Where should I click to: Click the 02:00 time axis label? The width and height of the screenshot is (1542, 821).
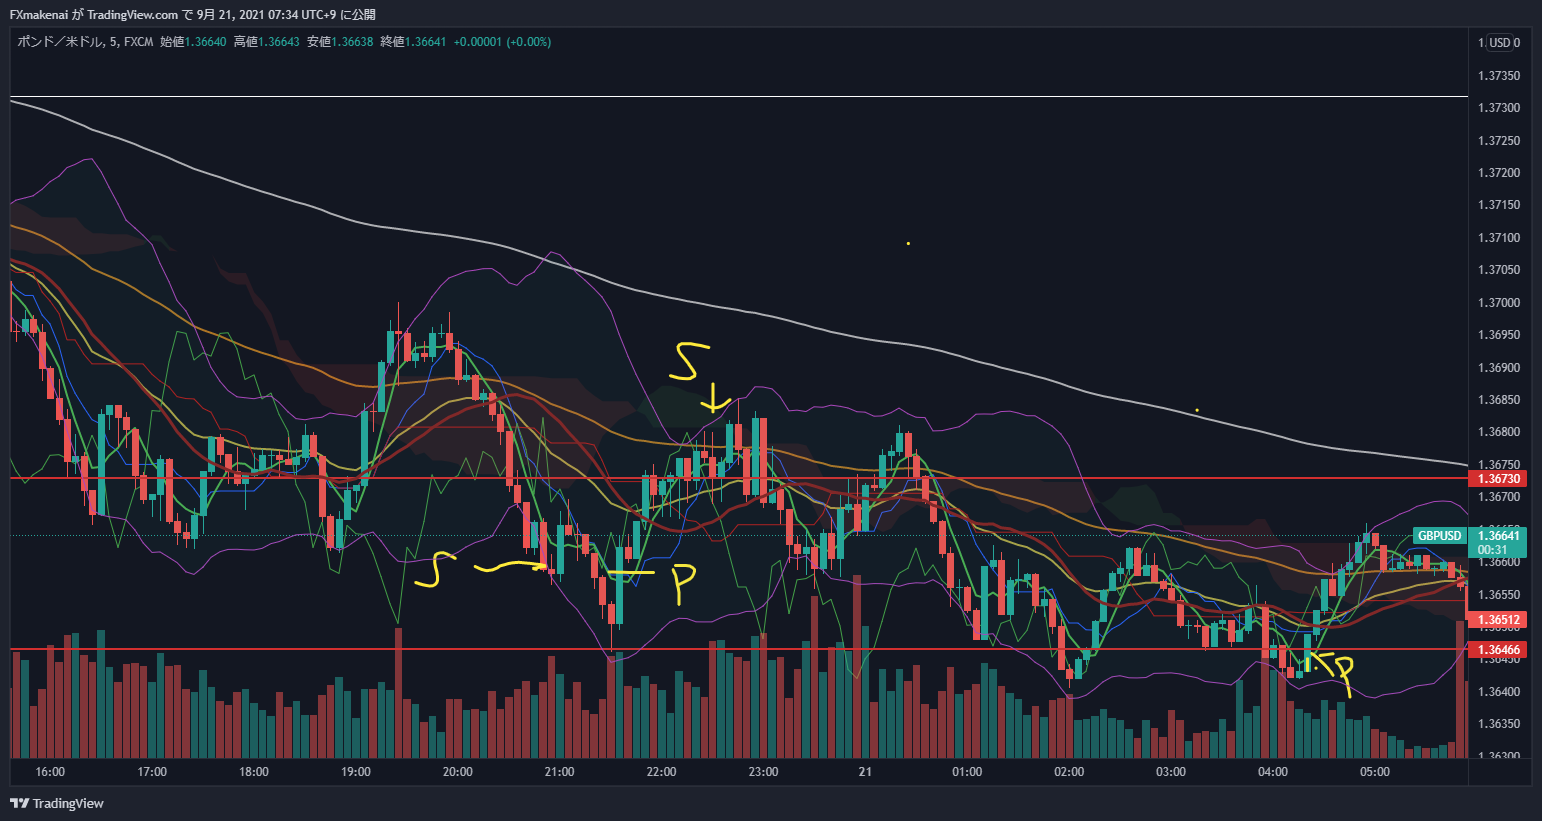pyautogui.click(x=1069, y=772)
